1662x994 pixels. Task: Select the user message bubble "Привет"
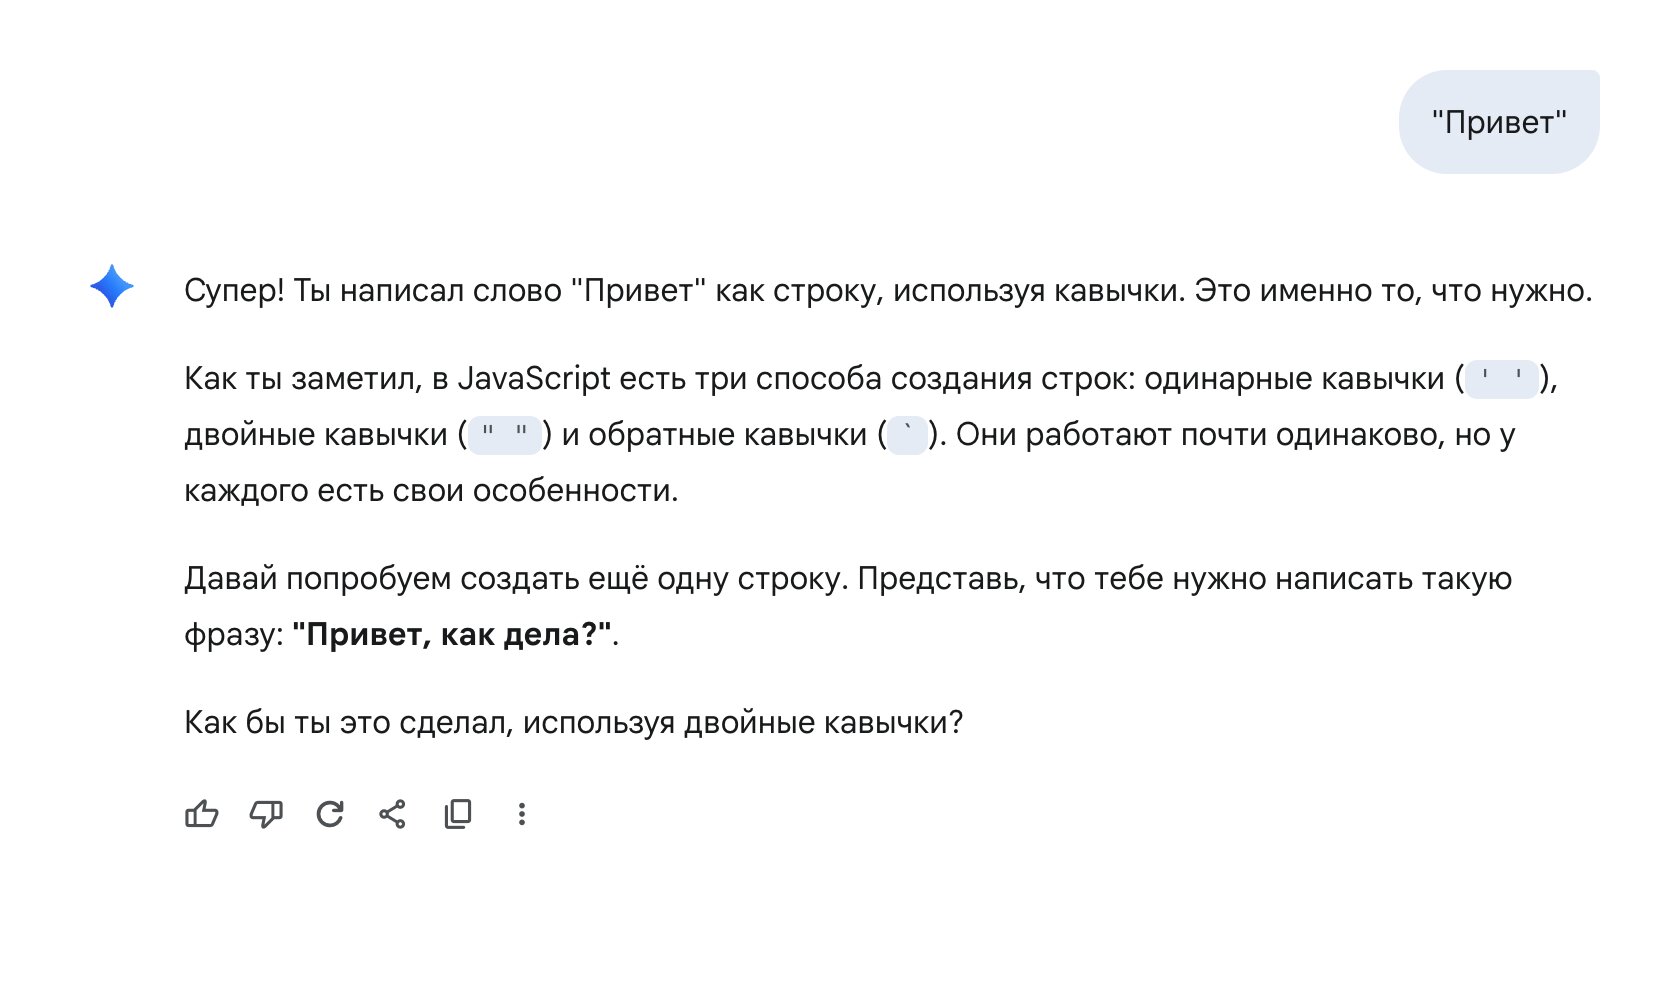click(1499, 122)
